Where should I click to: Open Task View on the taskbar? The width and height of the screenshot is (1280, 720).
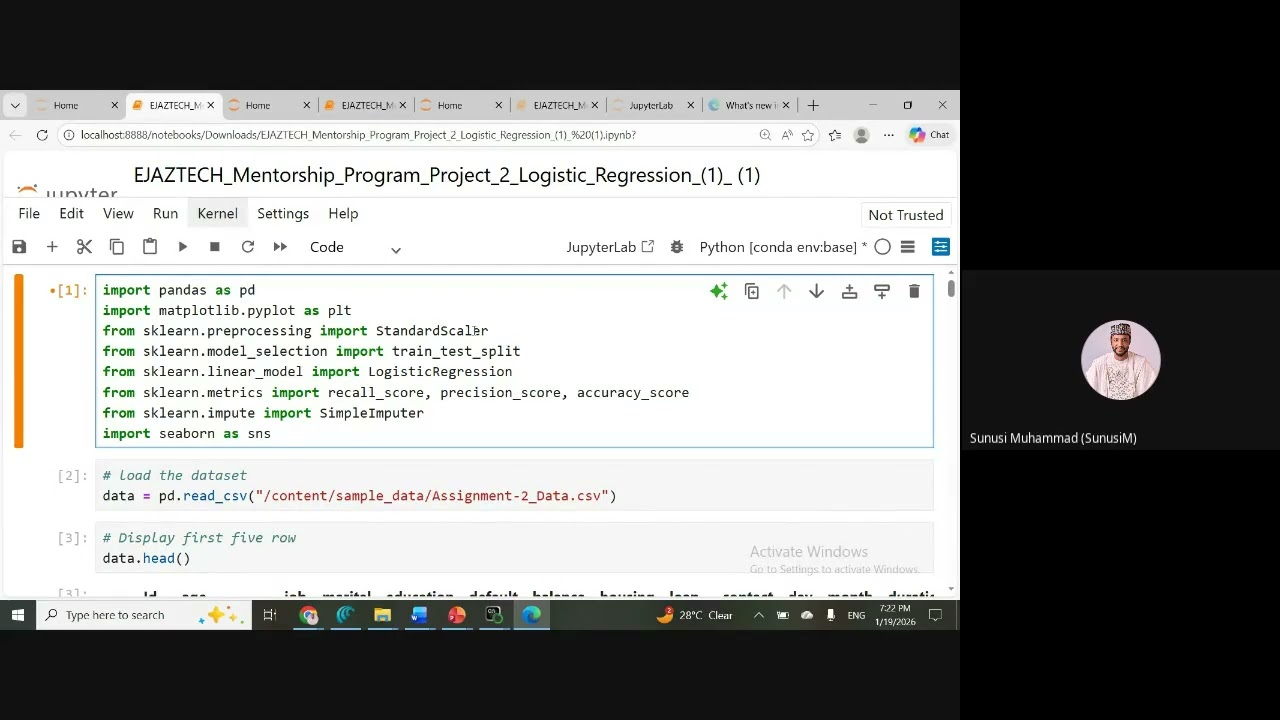(x=270, y=615)
